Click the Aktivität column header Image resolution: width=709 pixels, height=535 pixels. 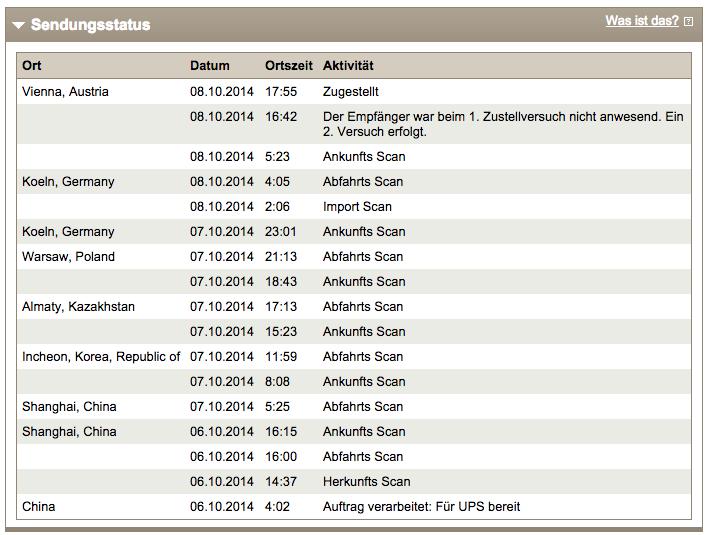click(348, 66)
